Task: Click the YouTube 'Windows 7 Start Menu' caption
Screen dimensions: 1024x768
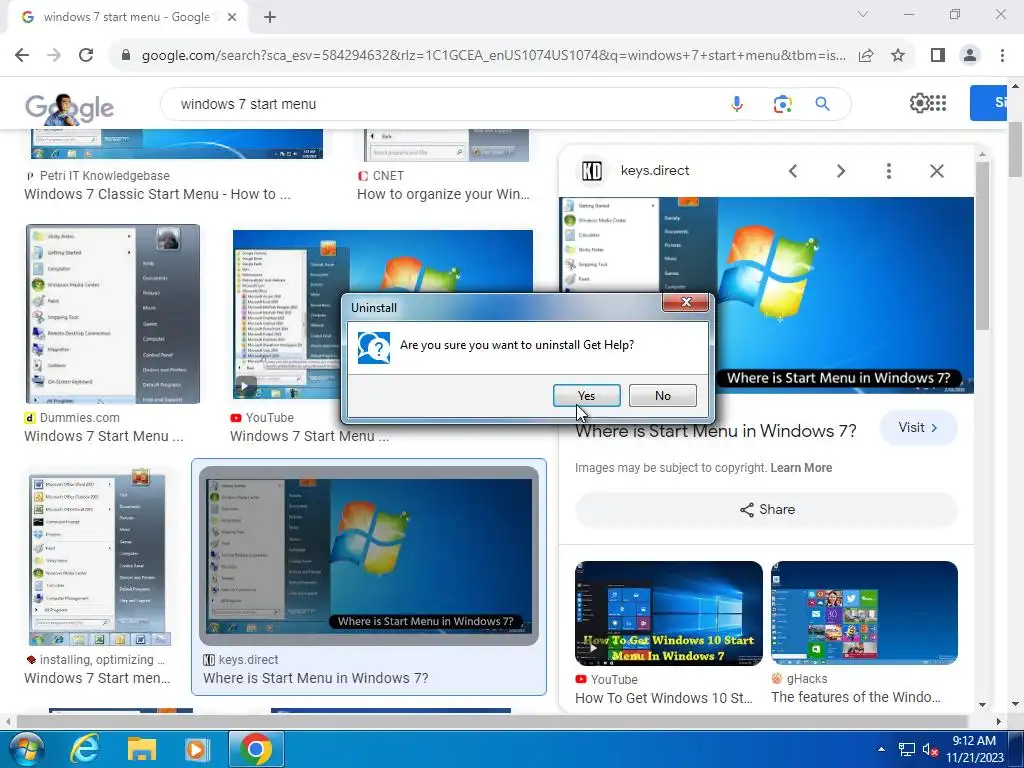Action: tap(310, 436)
